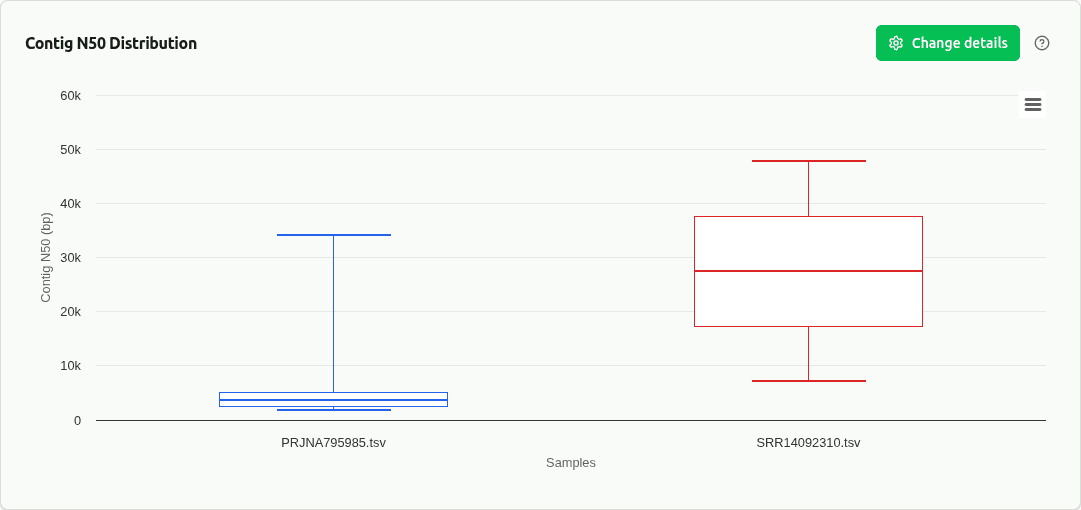Viewport: 1081px width, 510px height.
Task: Click the red median line of SRR14092310
Action: tap(808, 271)
